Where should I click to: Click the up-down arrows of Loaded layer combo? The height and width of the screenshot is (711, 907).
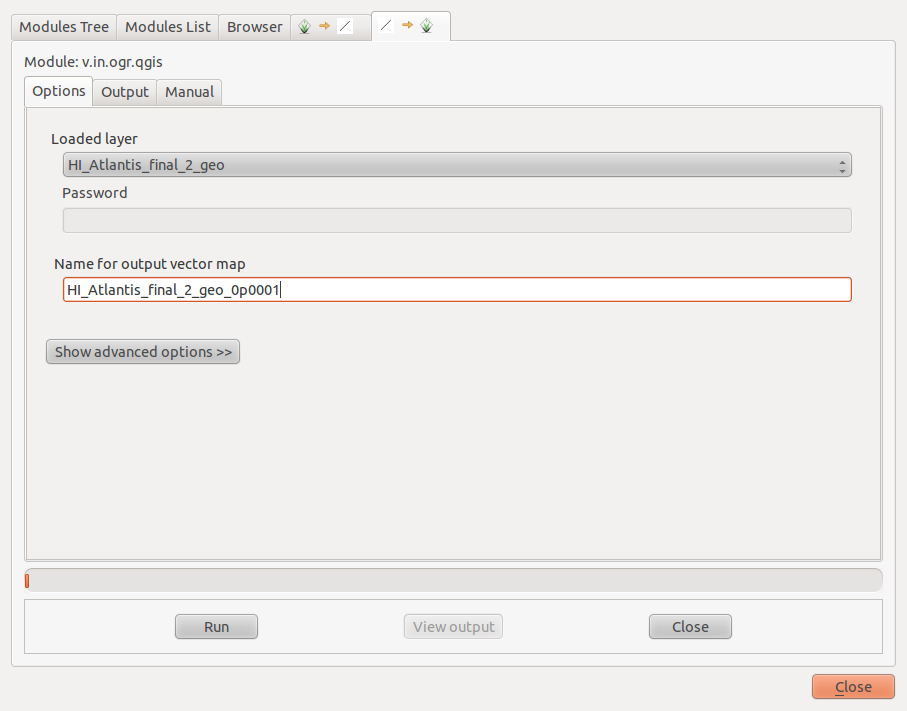coord(843,165)
